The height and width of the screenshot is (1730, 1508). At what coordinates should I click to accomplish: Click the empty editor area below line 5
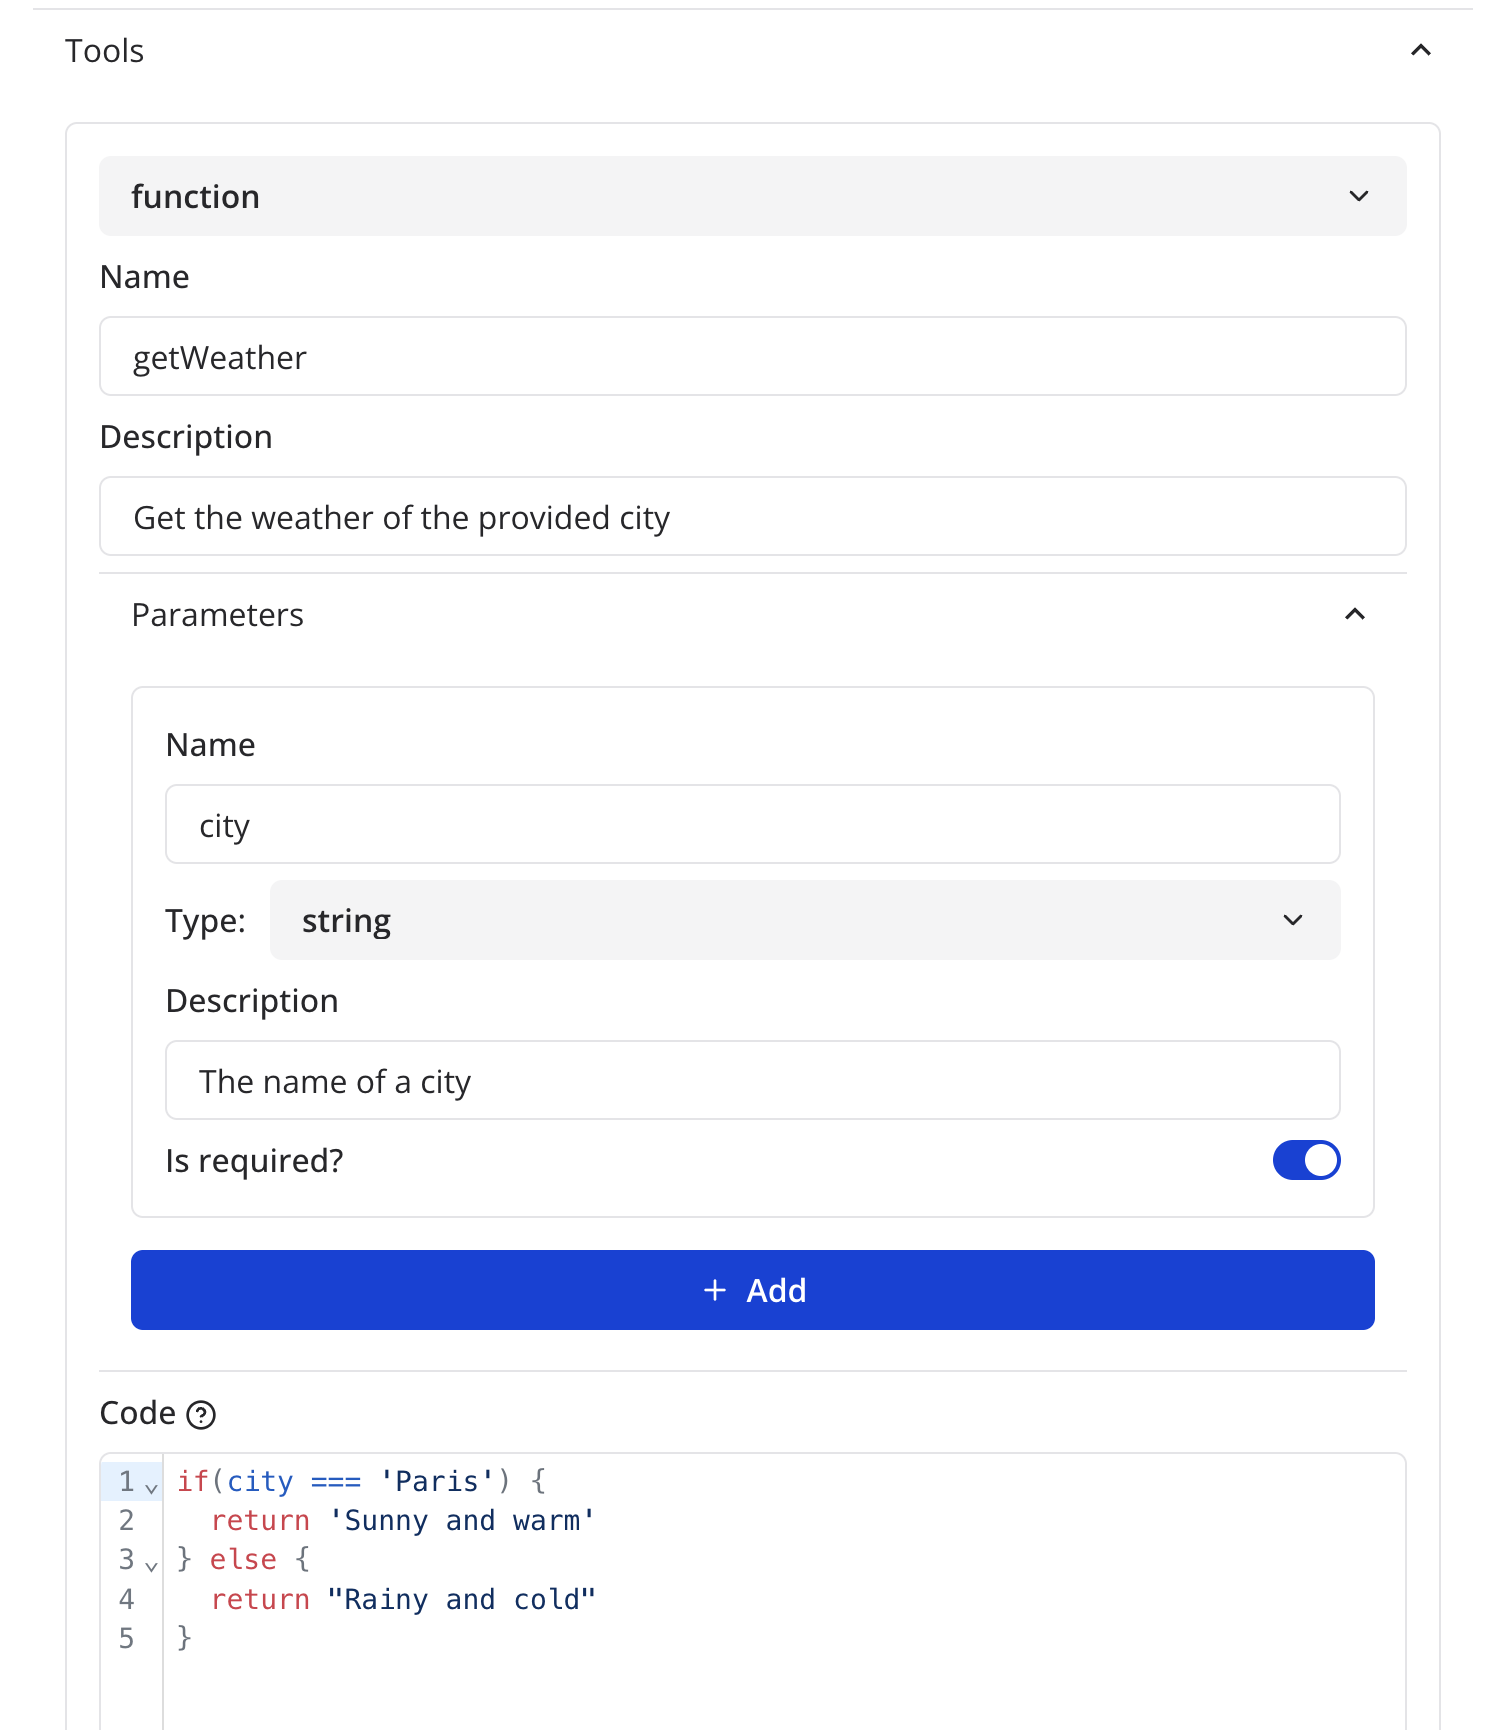[780, 1690]
